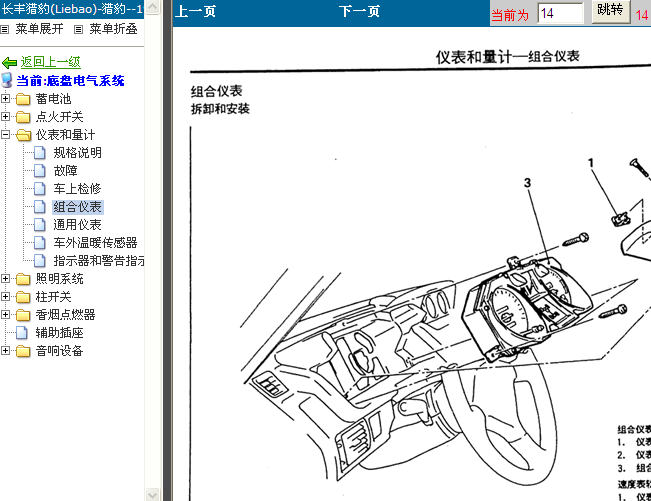The width and height of the screenshot is (651, 501).
Task: Open the 辅助插座 tree item
Action: click(x=60, y=333)
